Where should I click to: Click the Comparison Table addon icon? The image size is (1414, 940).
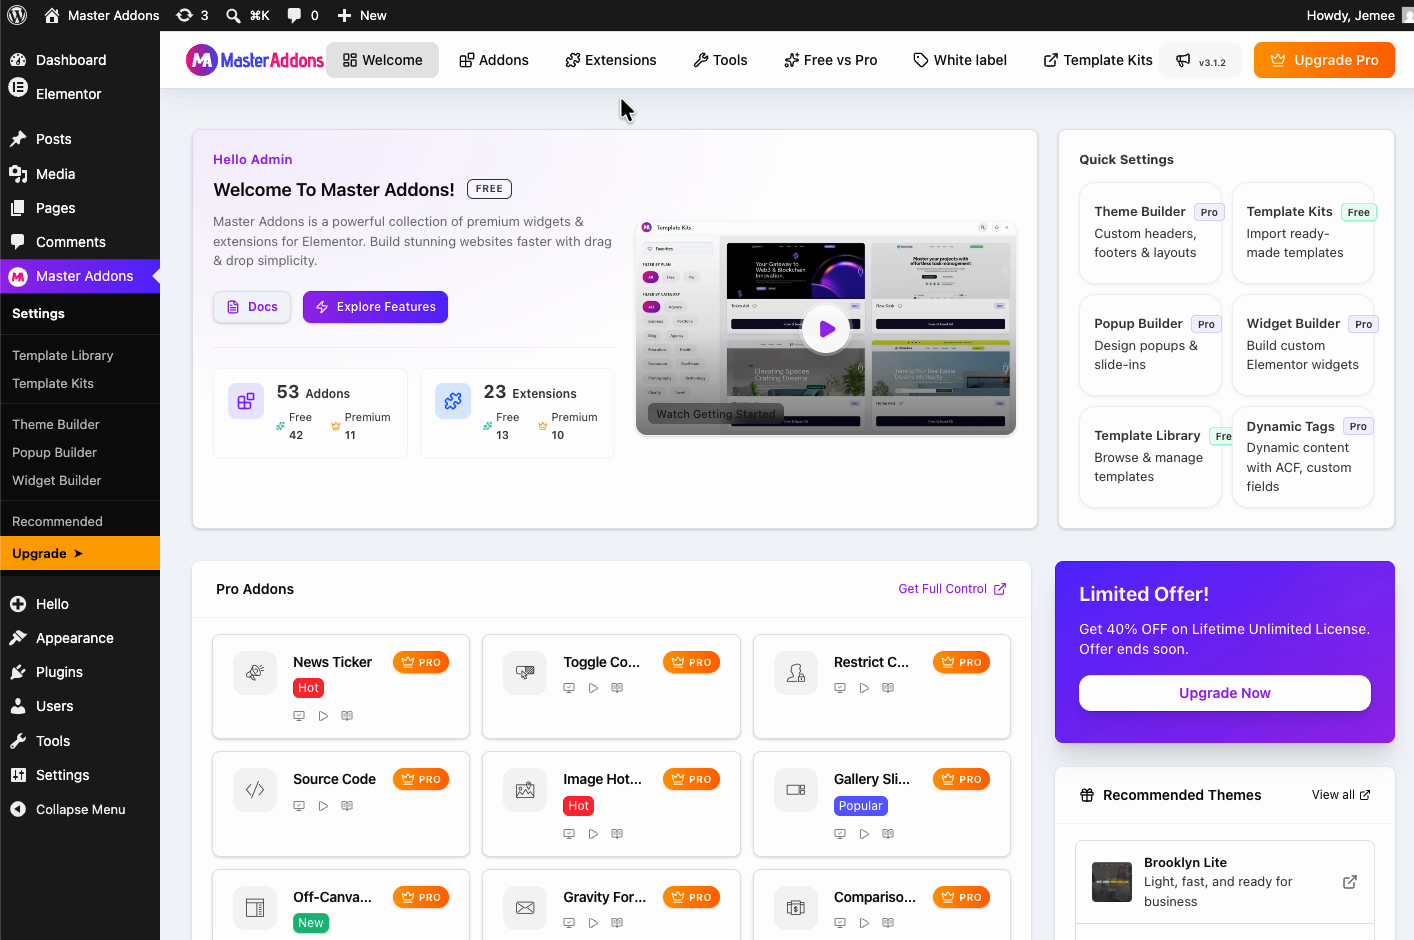tap(796, 908)
